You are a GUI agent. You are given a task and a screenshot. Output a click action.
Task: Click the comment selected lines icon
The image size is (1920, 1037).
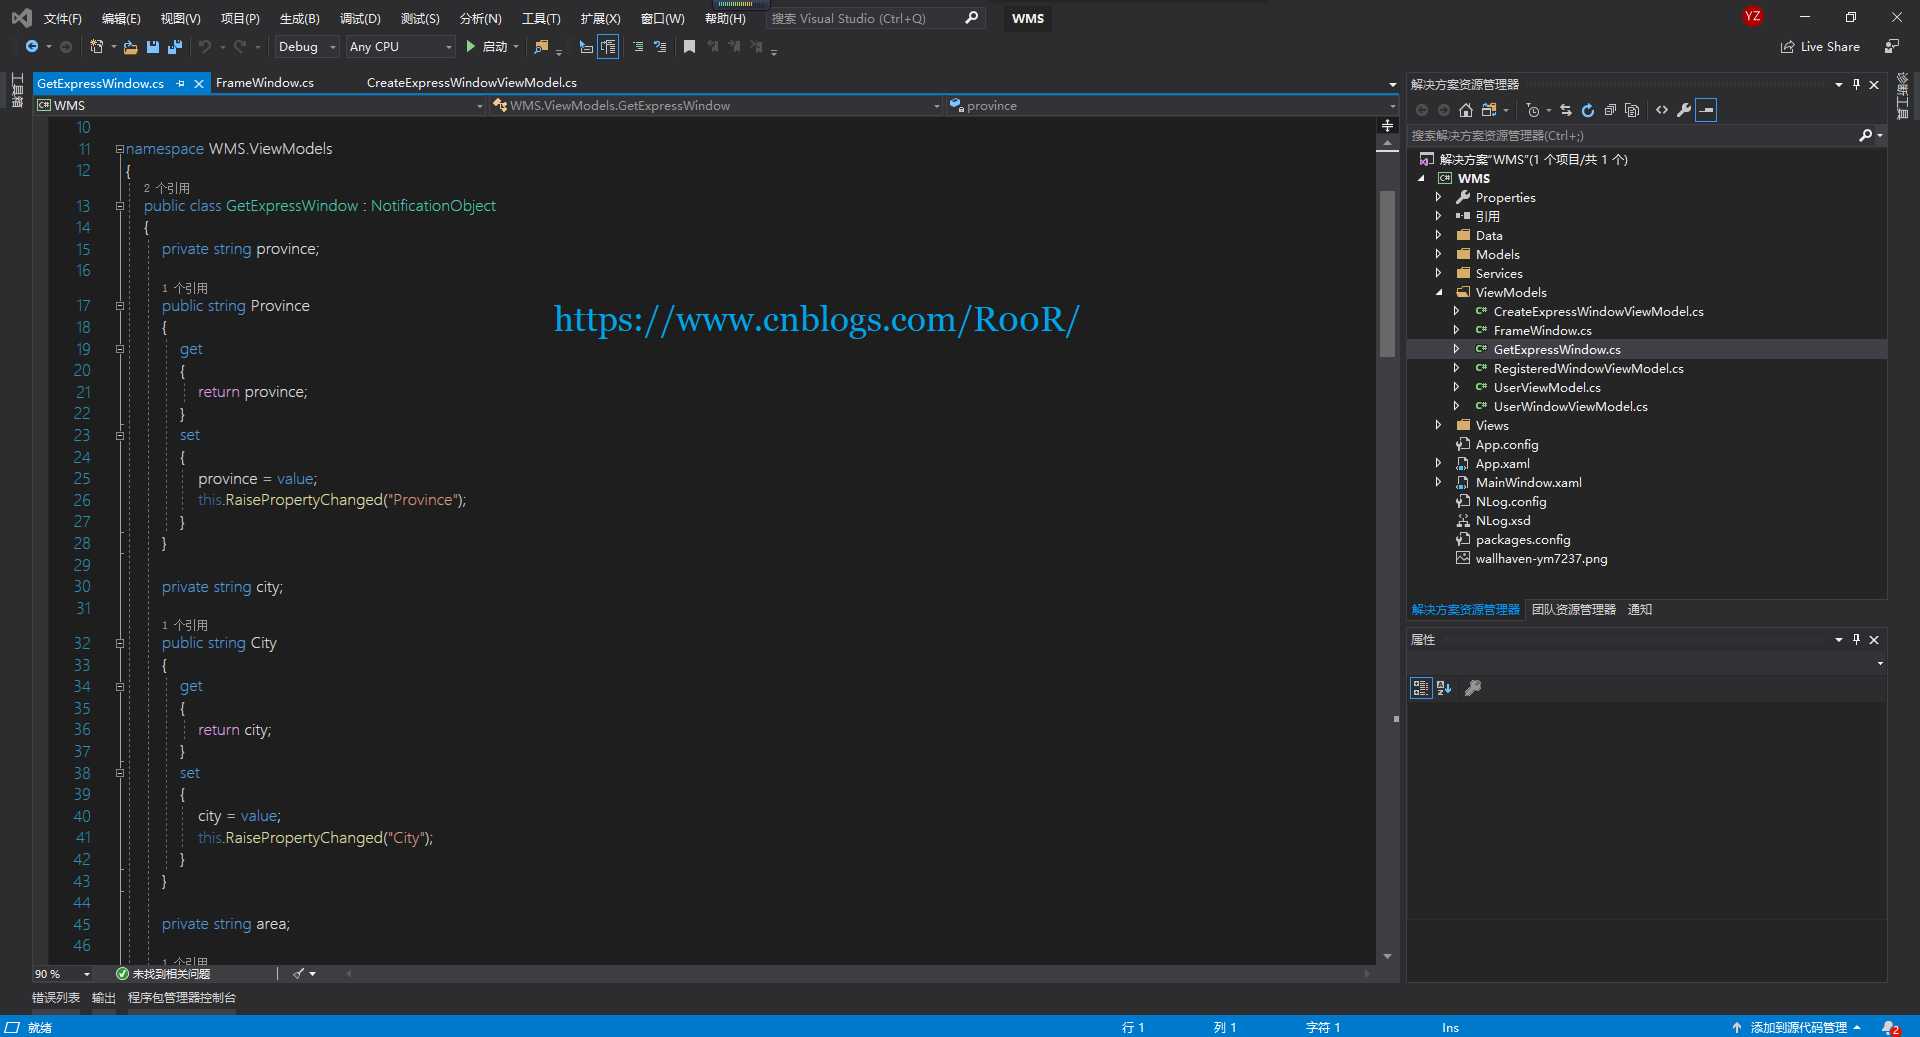pos(638,47)
